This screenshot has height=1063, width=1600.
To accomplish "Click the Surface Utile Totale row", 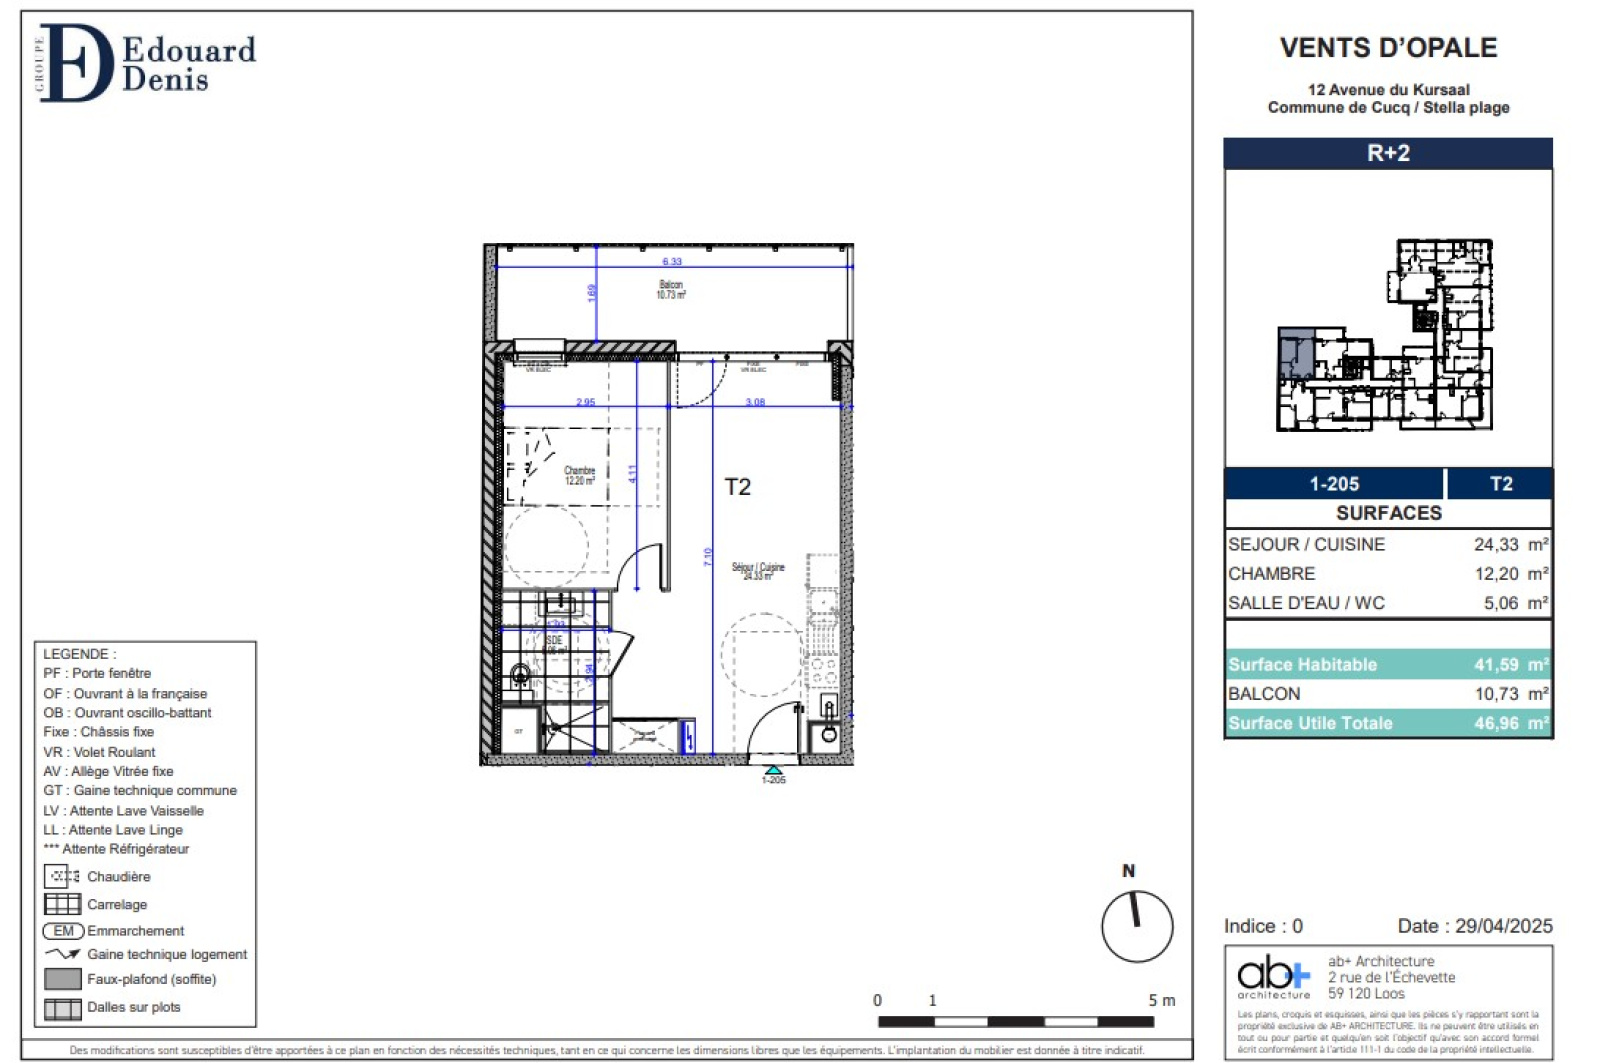I will point(1387,723).
